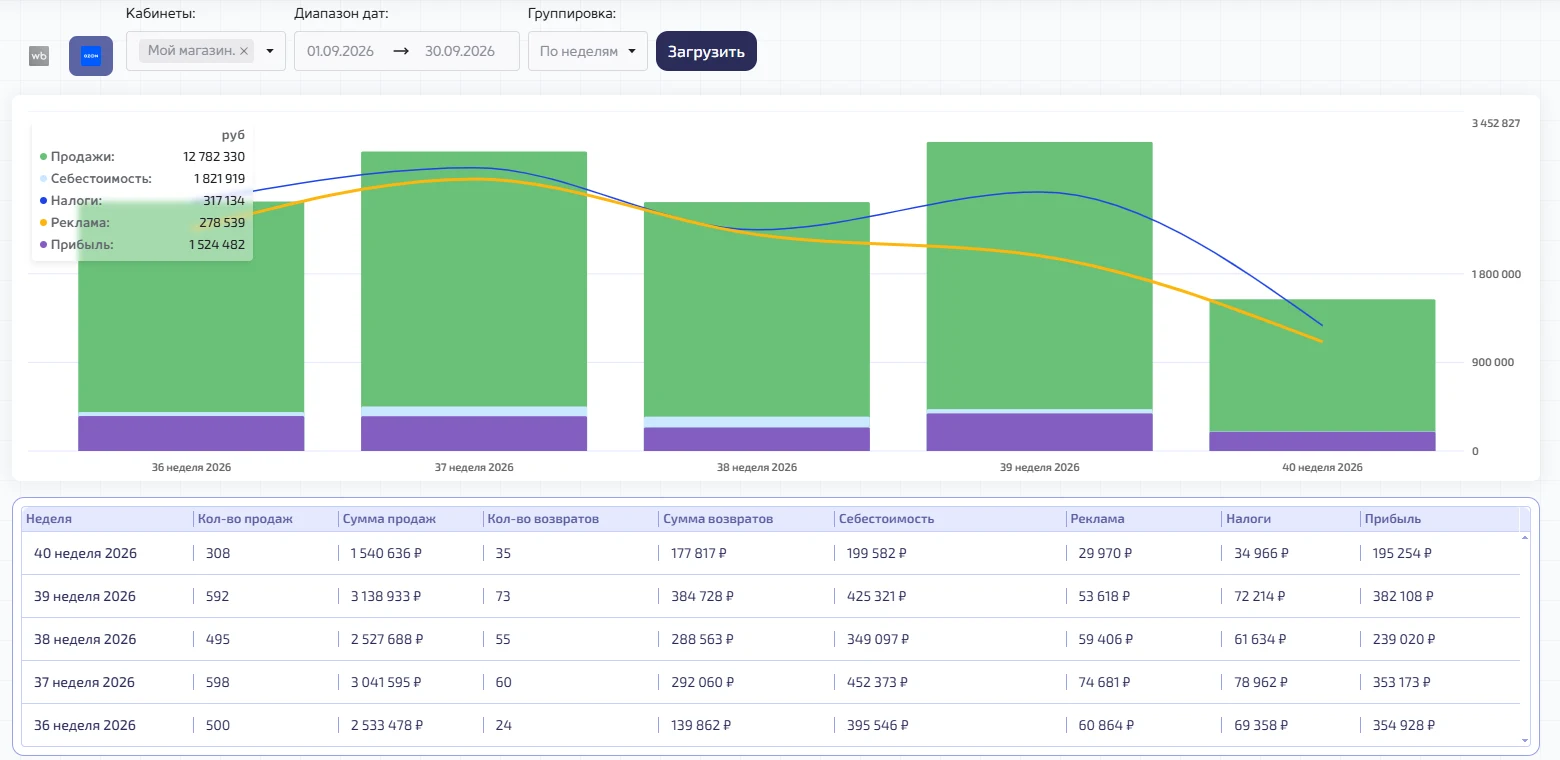Open the По неделям grouping dropdown

pos(588,51)
